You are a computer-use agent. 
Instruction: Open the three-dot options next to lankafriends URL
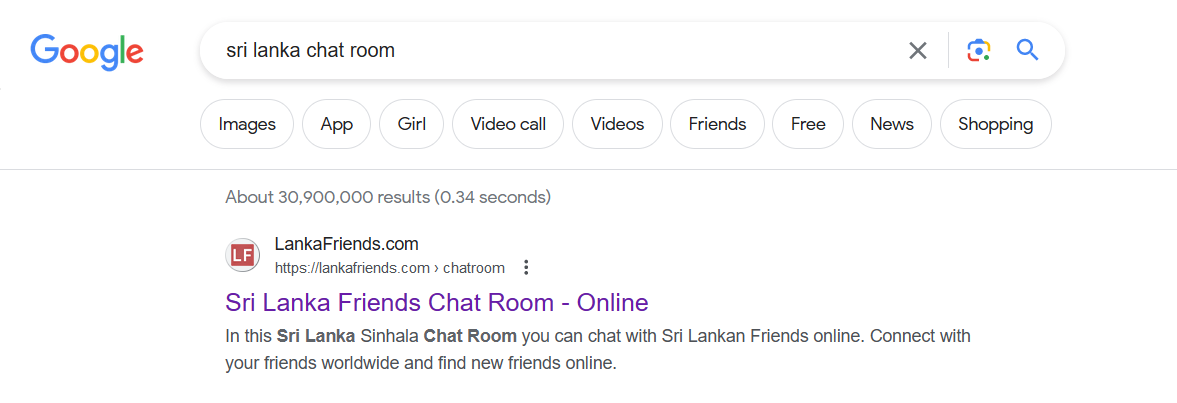tap(526, 267)
